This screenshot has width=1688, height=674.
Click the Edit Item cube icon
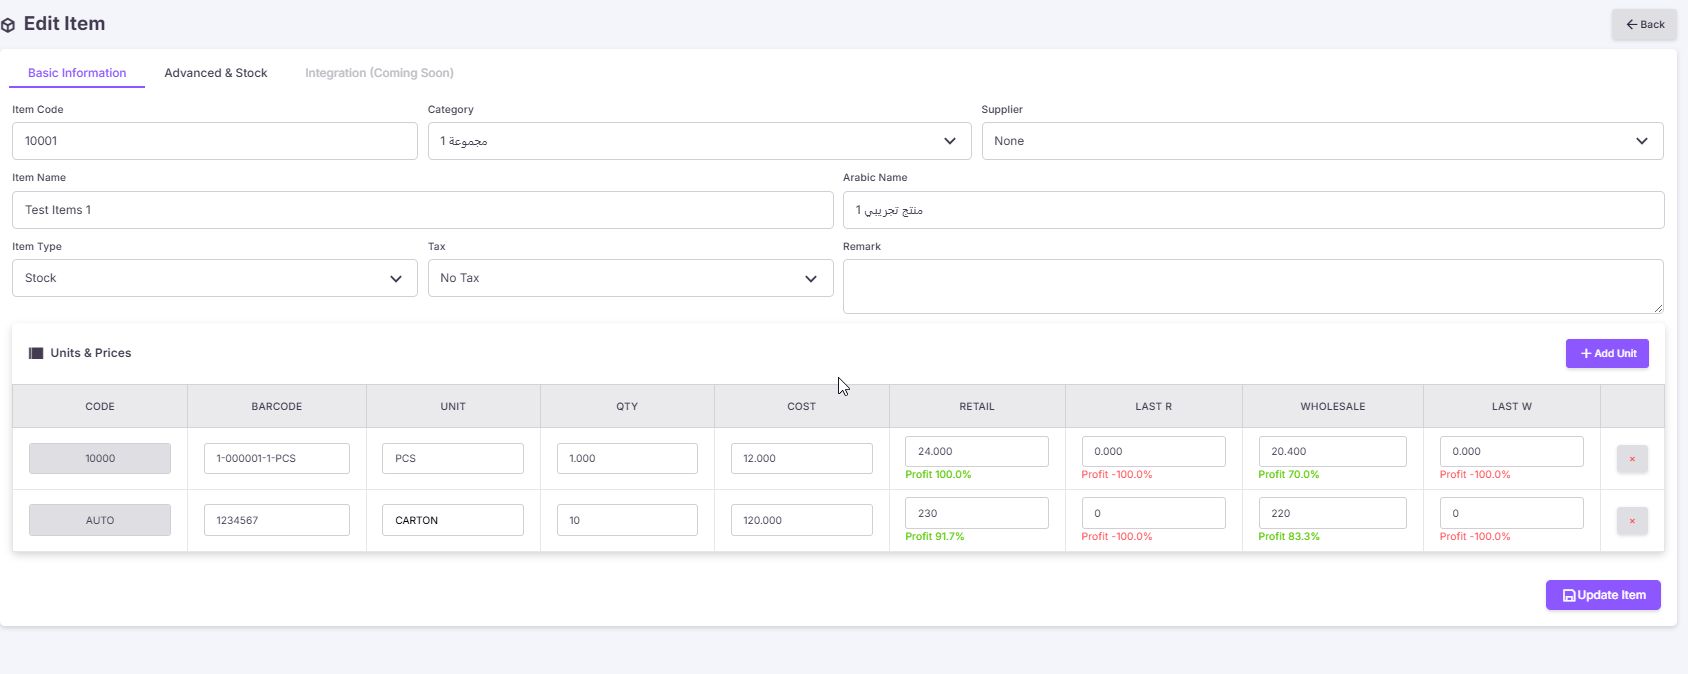pyautogui.click(x=9, y=25)
